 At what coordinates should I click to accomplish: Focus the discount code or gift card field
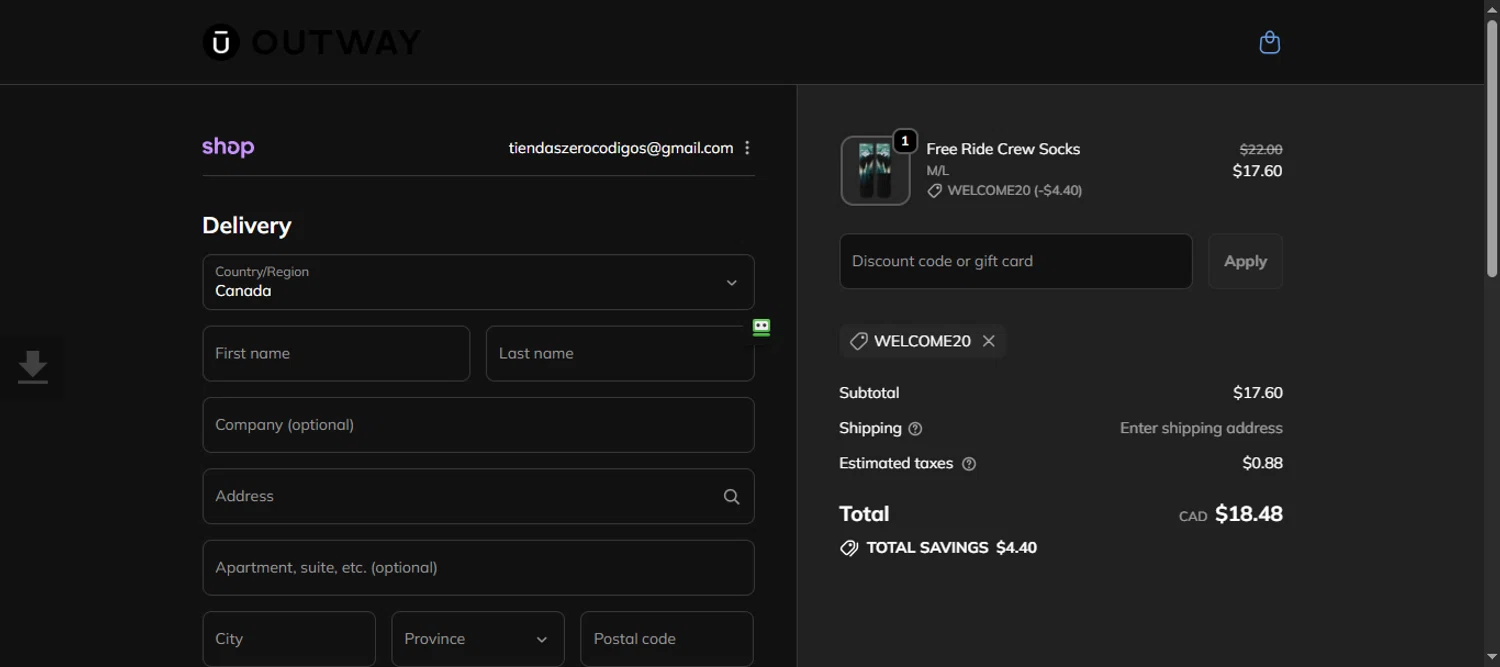(1016, 261)
